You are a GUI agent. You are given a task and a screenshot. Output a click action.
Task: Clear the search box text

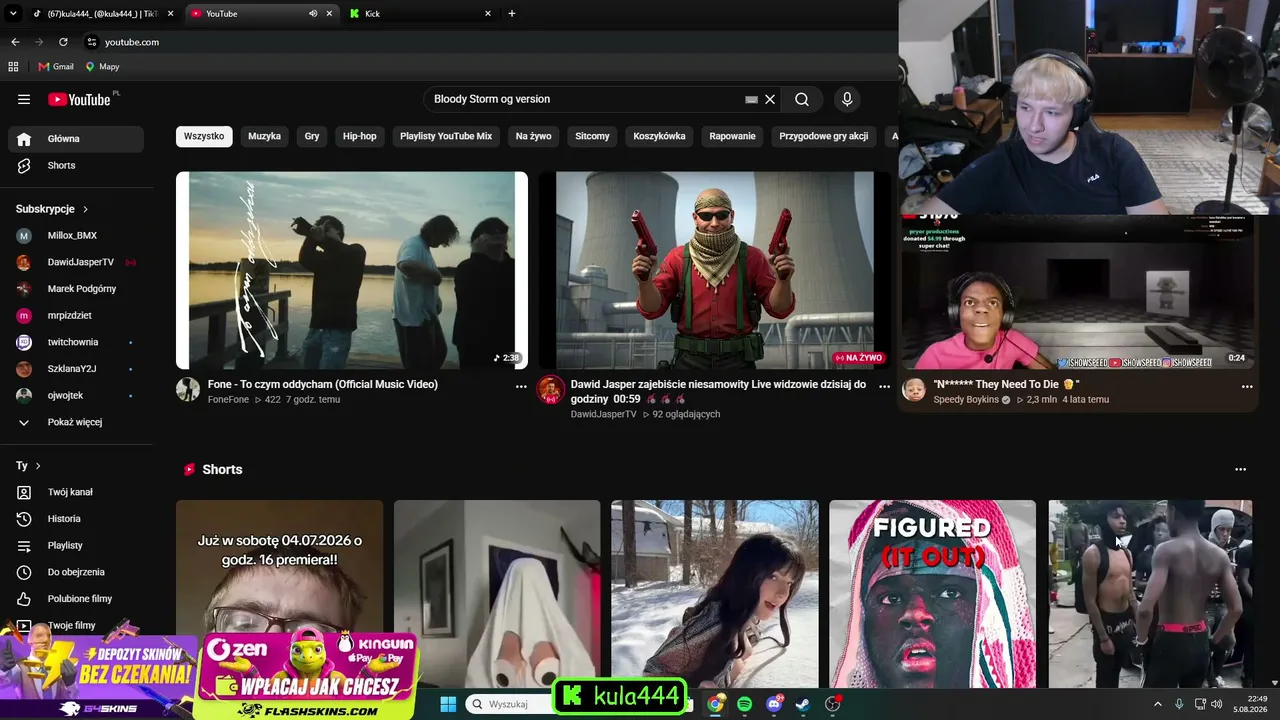(770, 99)
